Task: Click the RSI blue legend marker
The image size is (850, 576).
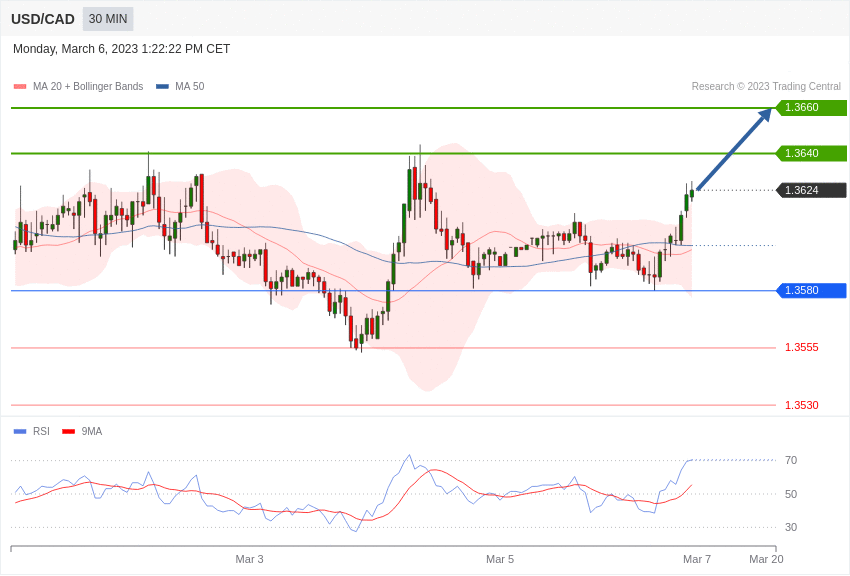Action: tap(20, 431)
